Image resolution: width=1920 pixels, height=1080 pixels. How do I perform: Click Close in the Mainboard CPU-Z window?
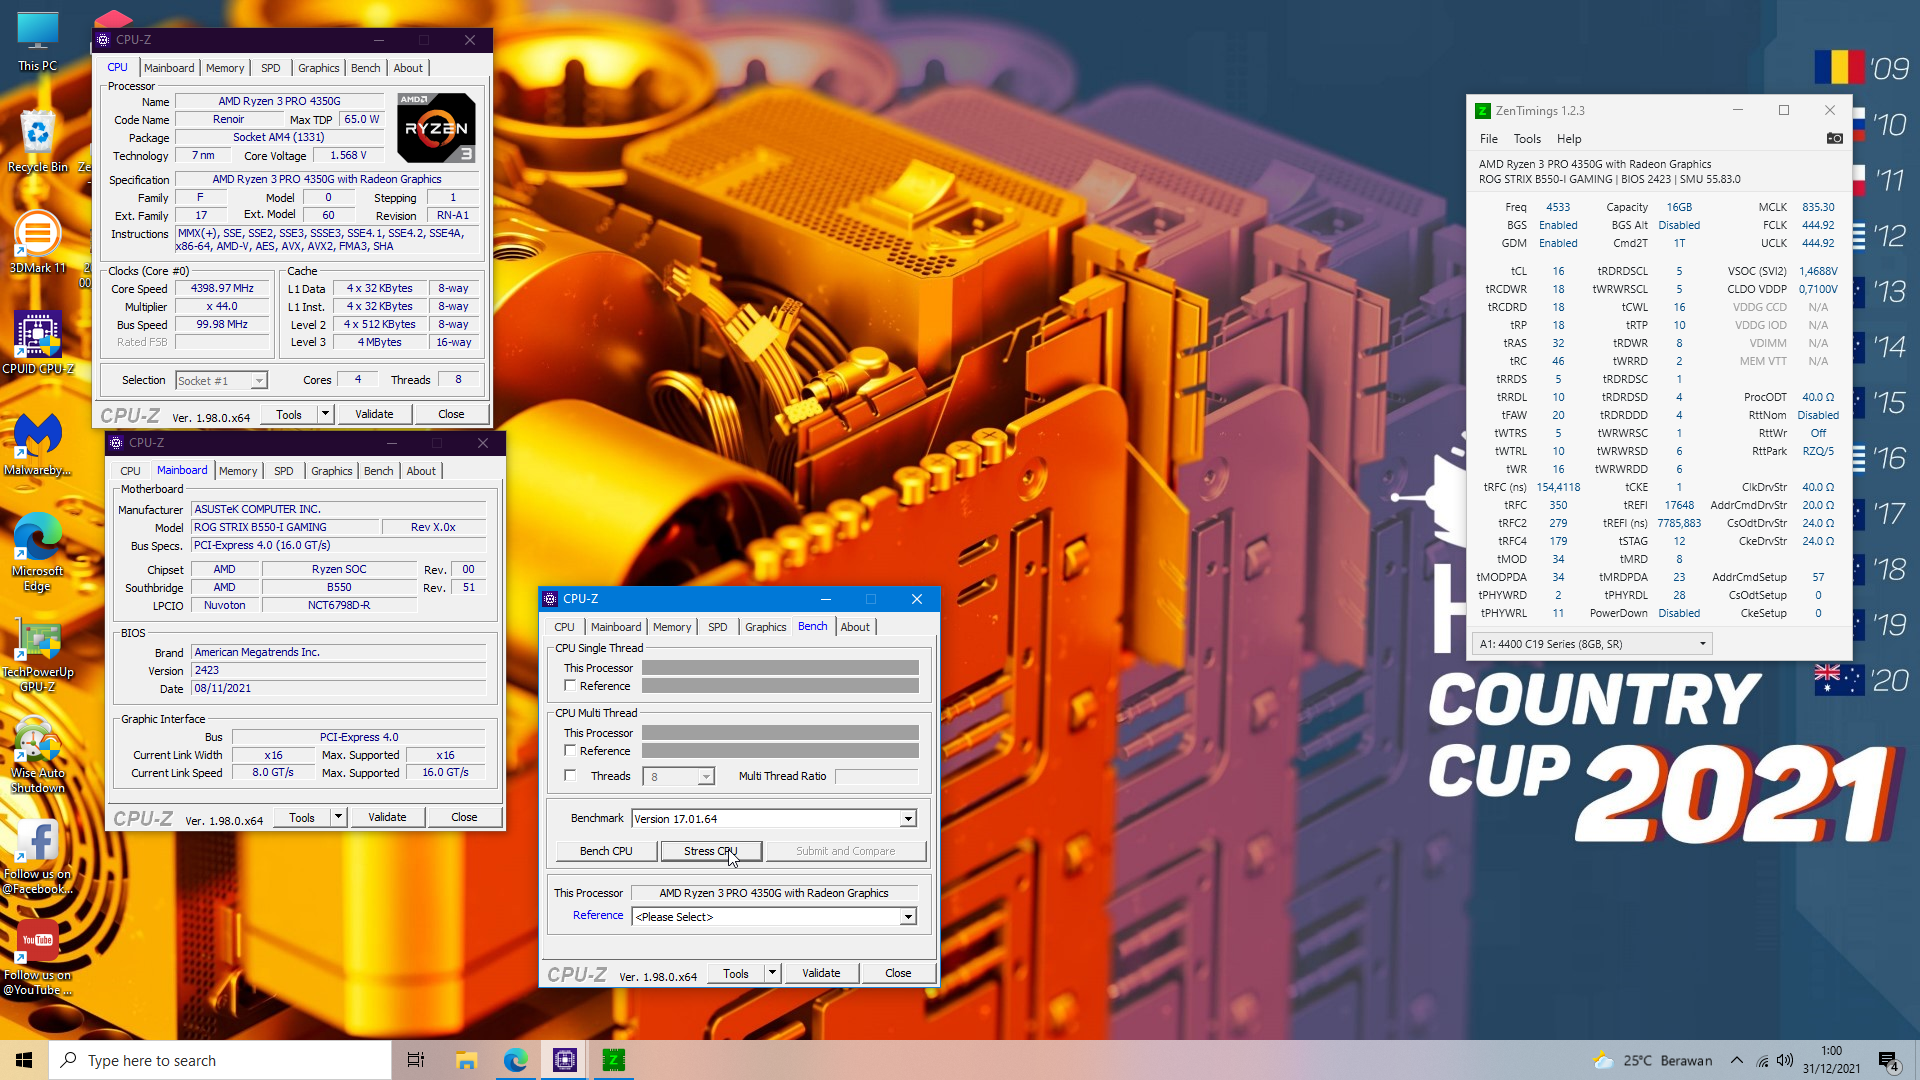click(464, 817)
